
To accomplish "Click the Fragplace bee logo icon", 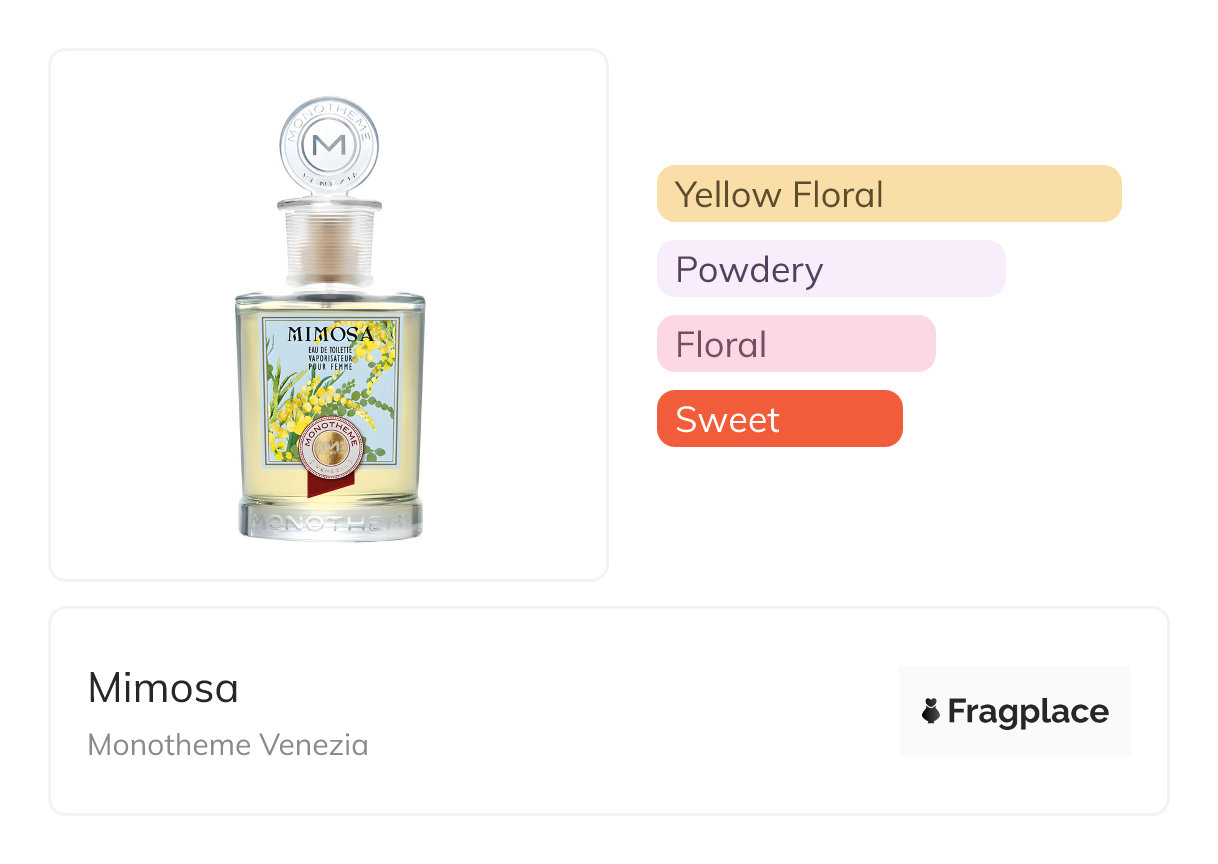I will point(931,711).
